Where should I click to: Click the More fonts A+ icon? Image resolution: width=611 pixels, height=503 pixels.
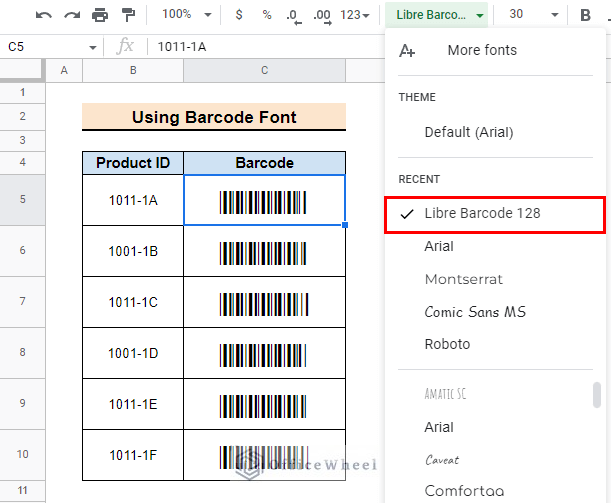[x=407, y=51]
